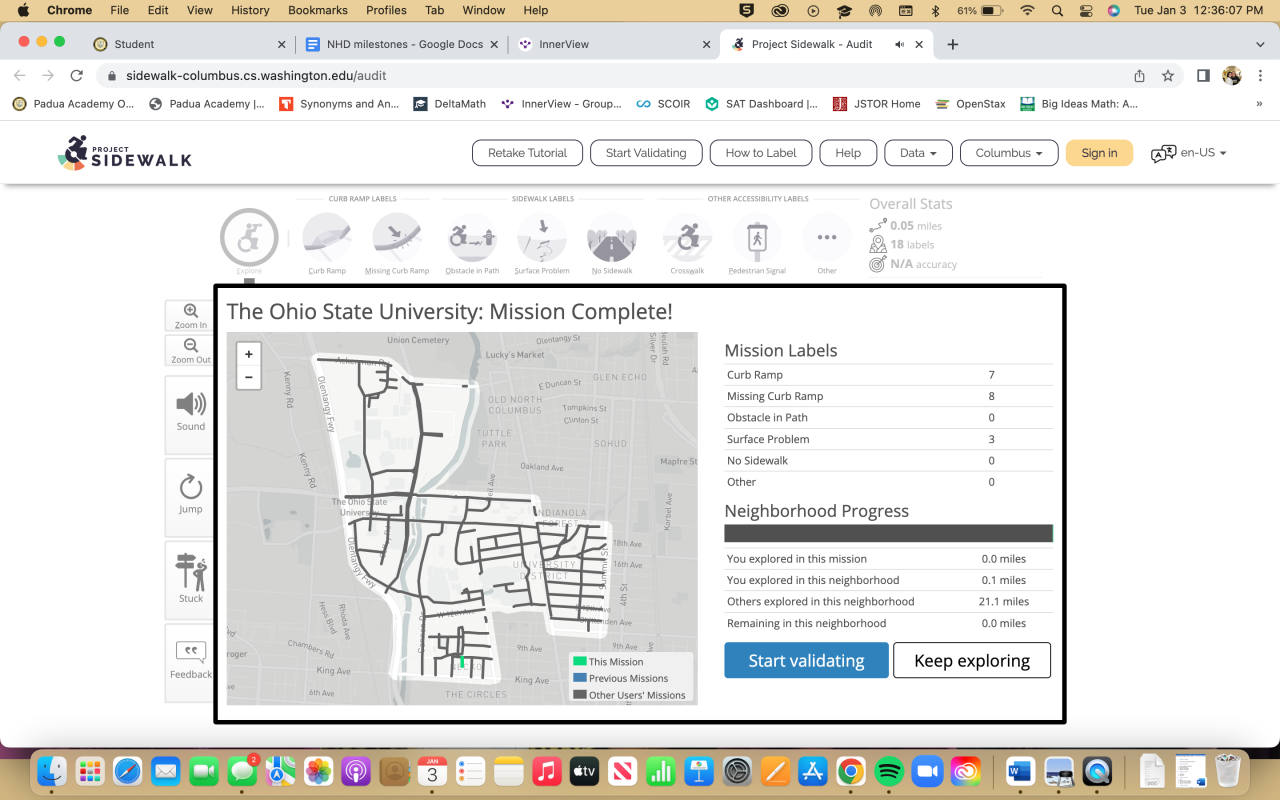
Task: Switch to the InnerView browser tab
Action: [615, 44]
